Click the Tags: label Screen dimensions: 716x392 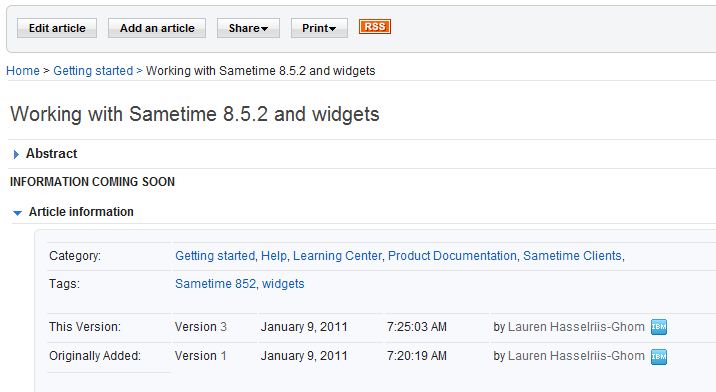click(x=64, y=284)
